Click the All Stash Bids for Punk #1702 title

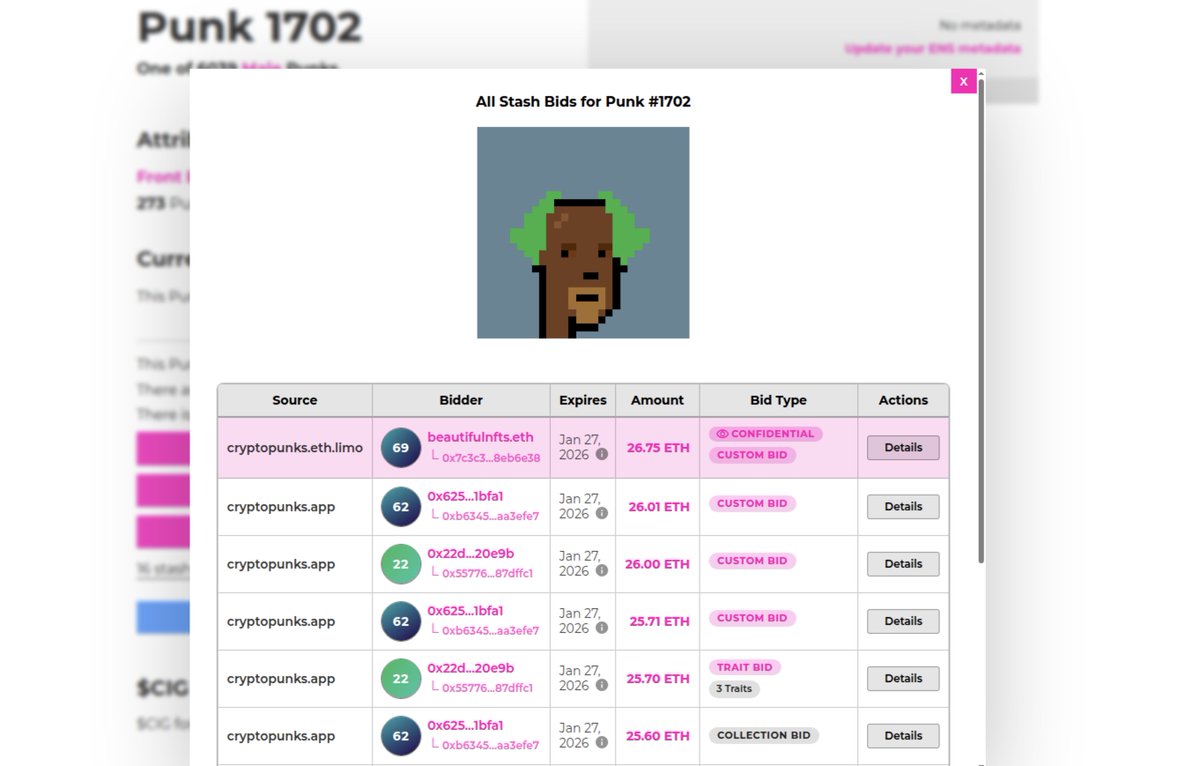[x=583, y=101]
